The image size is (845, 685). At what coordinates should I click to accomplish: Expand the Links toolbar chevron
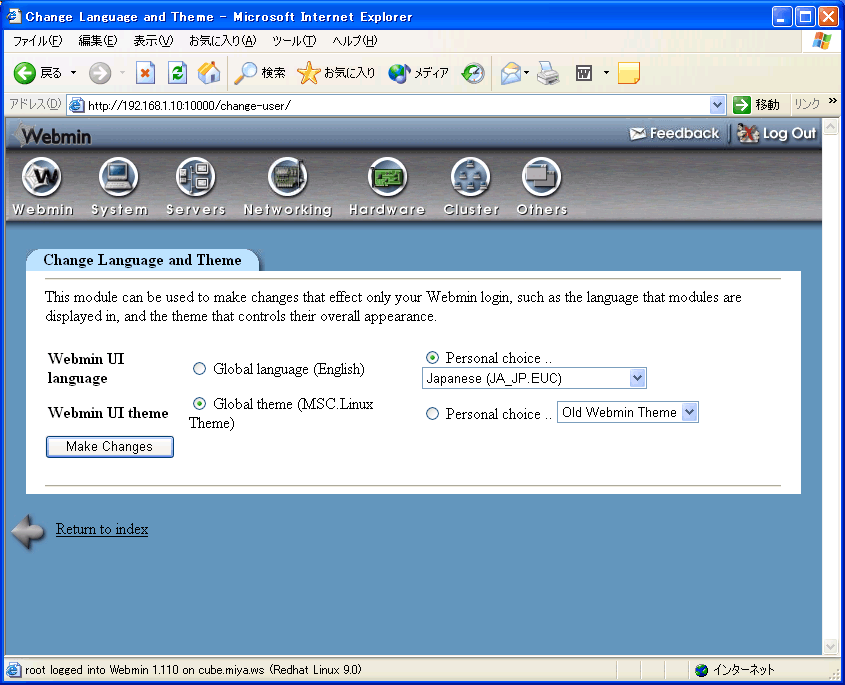click(x=833, y=101)
